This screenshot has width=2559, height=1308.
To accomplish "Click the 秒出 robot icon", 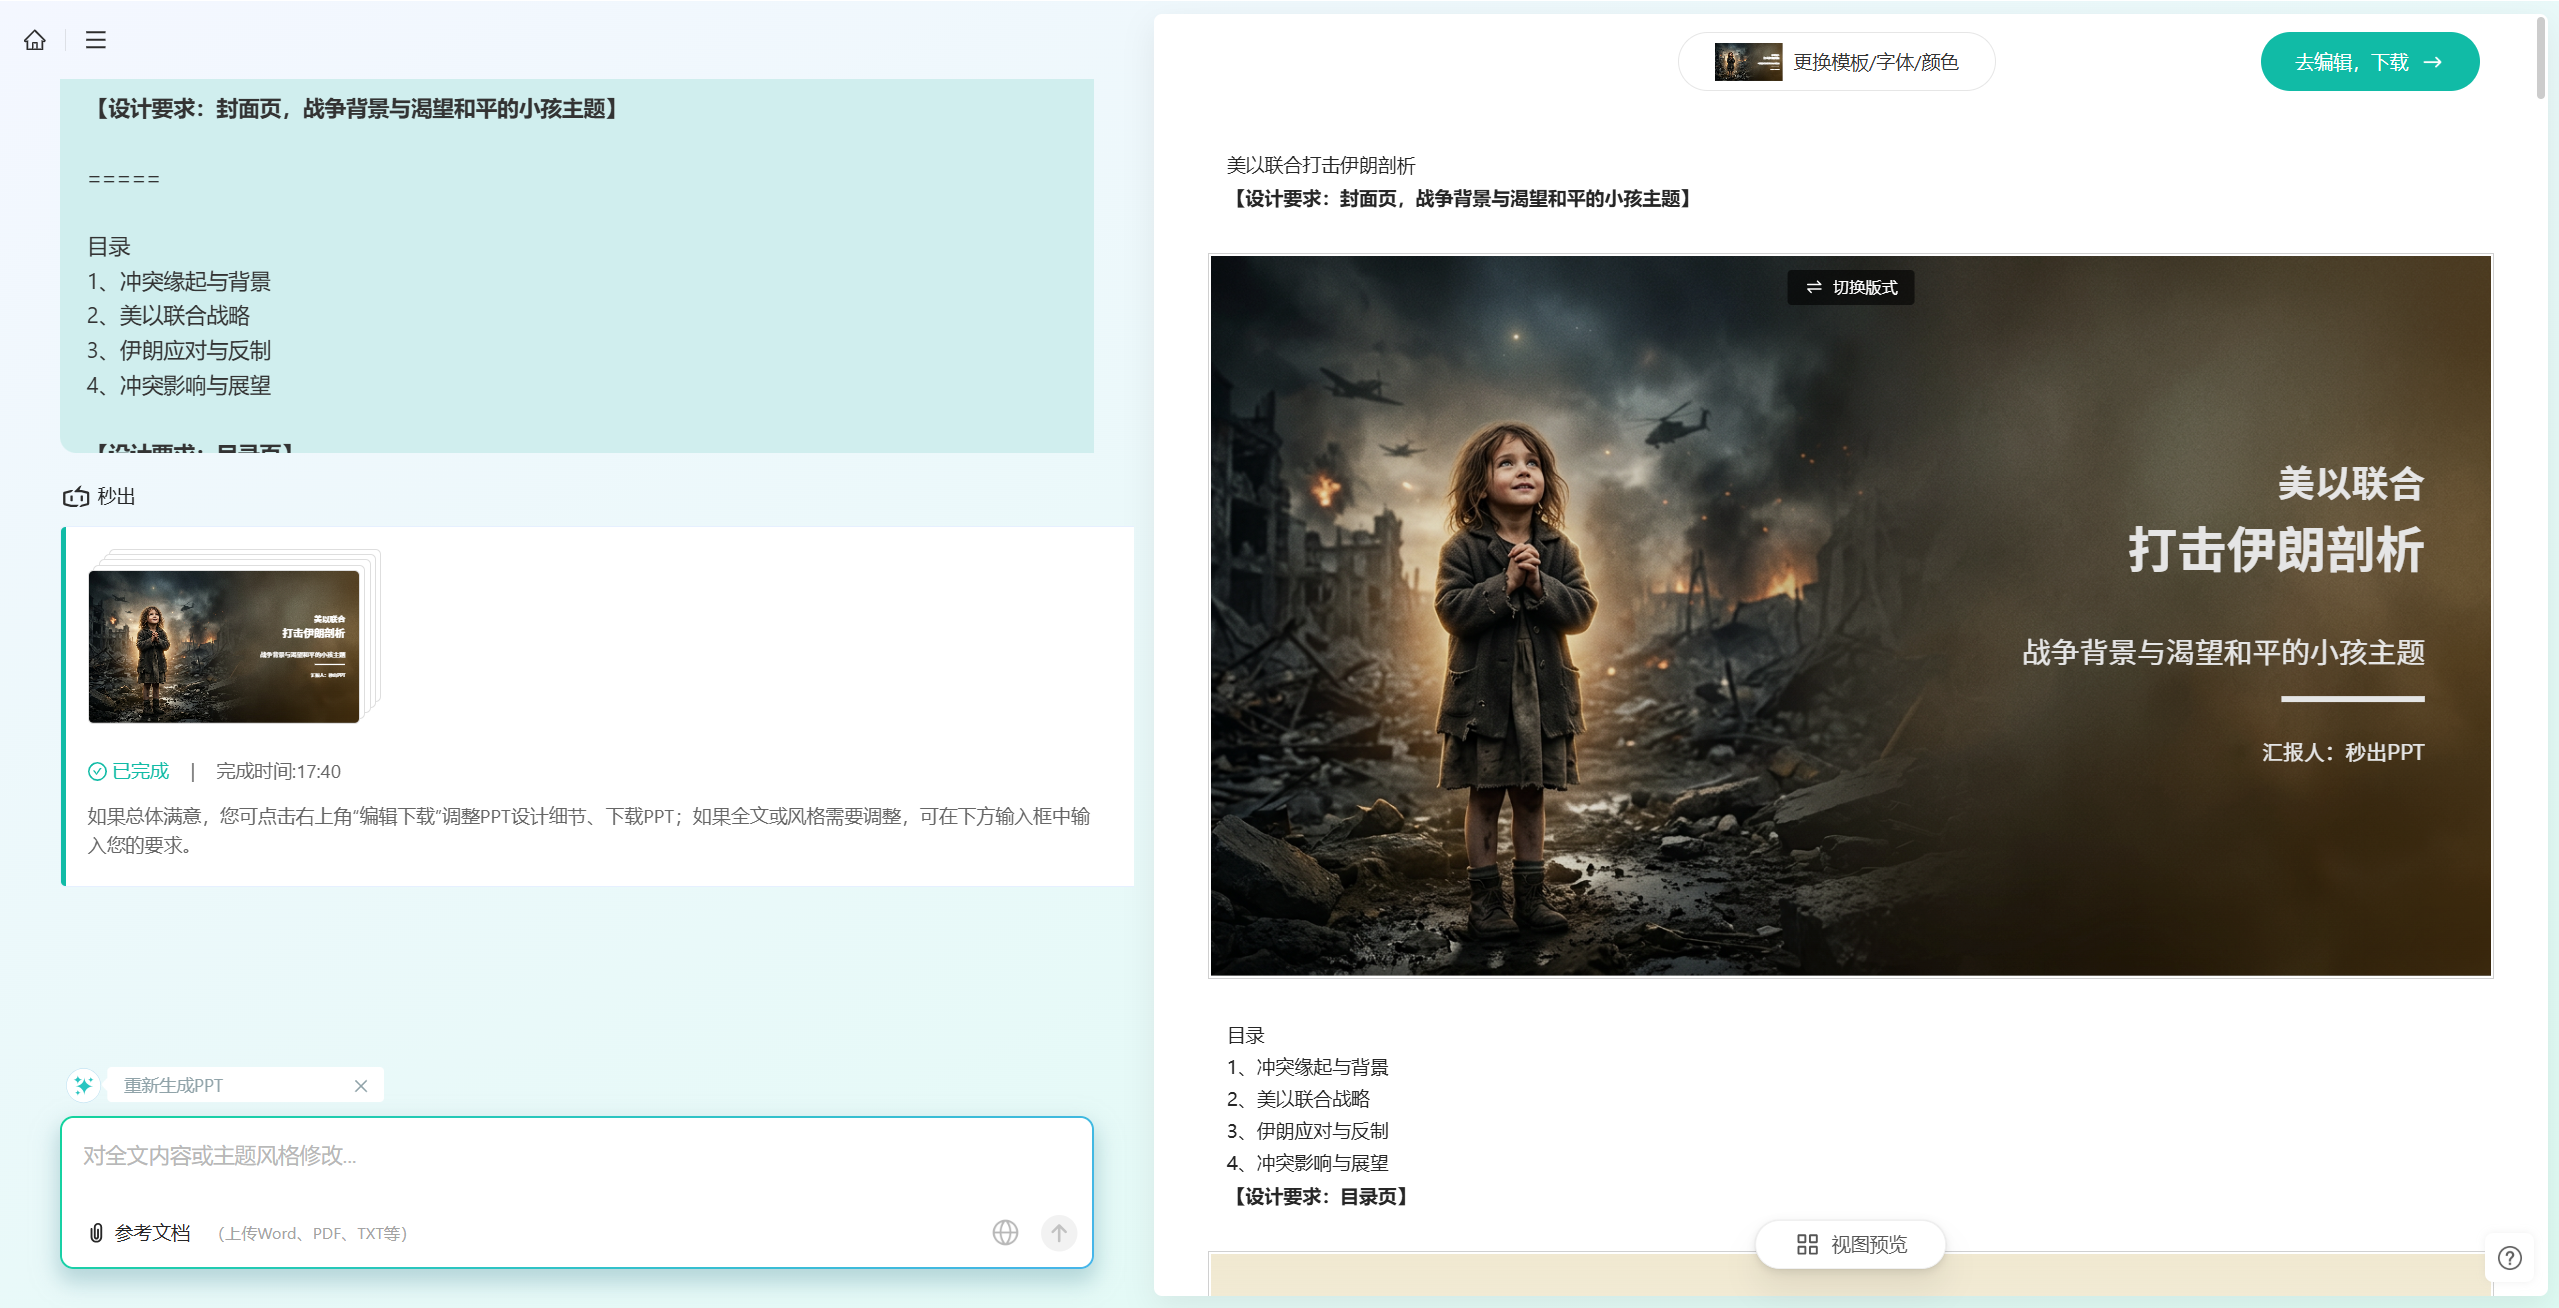I will tap(76, 497).
